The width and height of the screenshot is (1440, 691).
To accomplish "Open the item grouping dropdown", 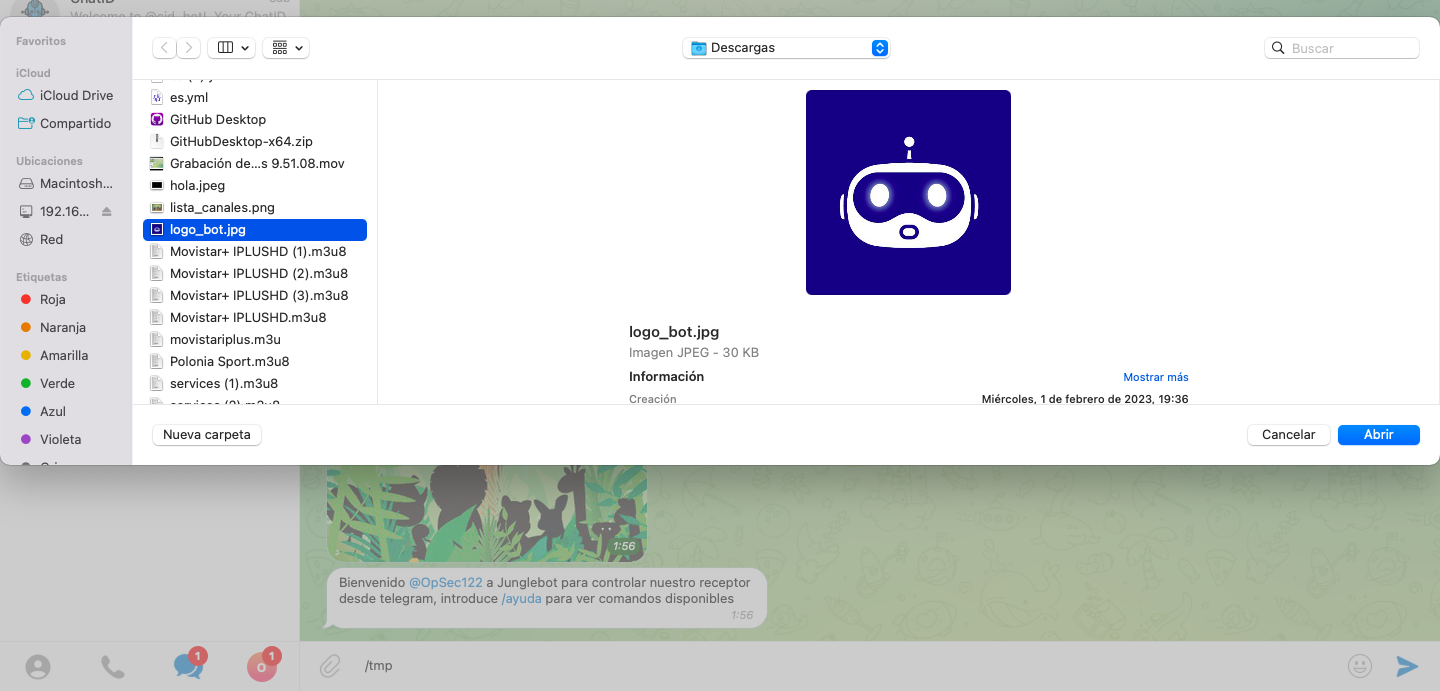I will [286, 48].
